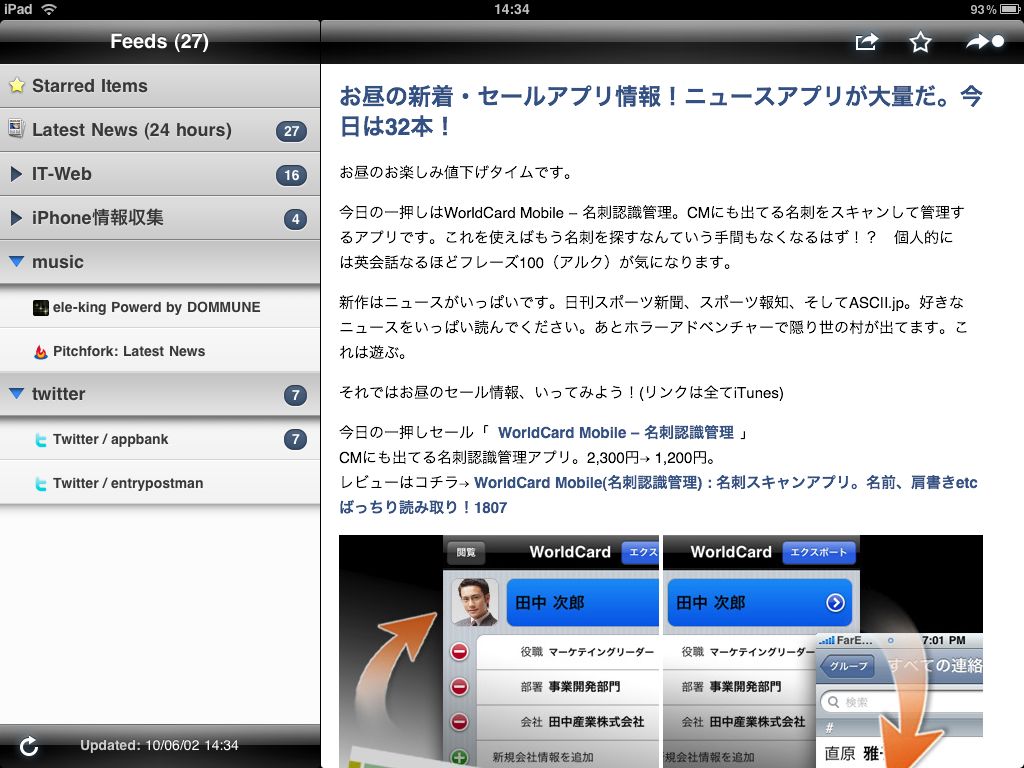Expand the IT-Web folder triangle
This screenshot has height=768, width=1024.
pos(16,174)
